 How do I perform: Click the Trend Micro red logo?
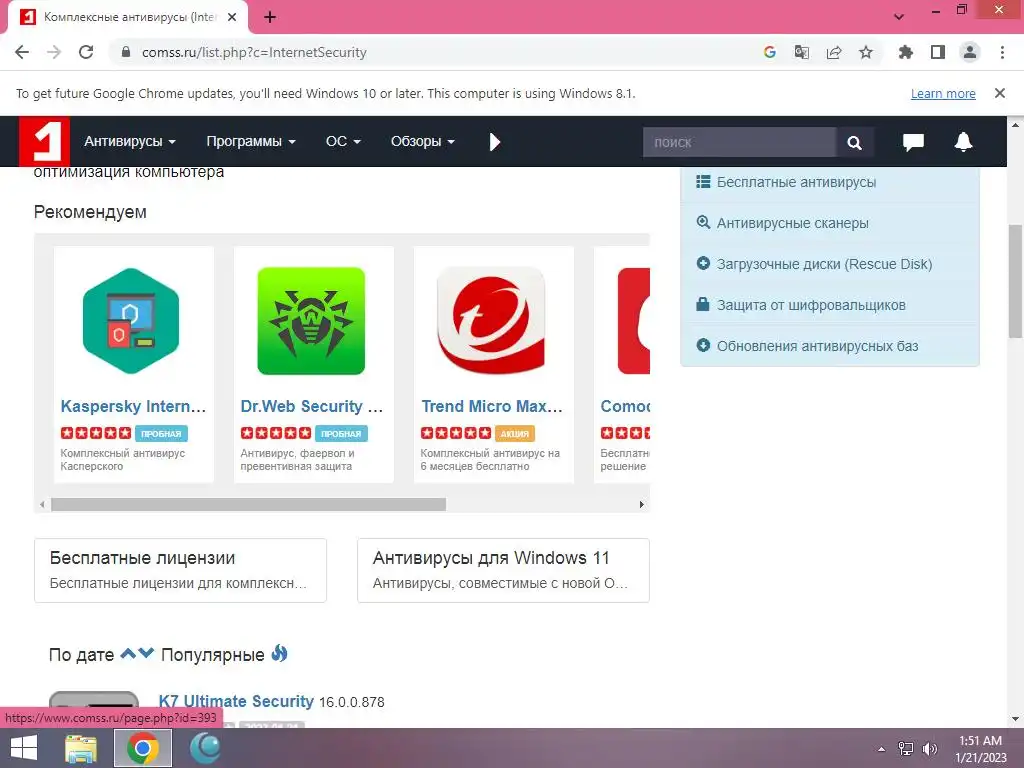(x=491, y=321)
